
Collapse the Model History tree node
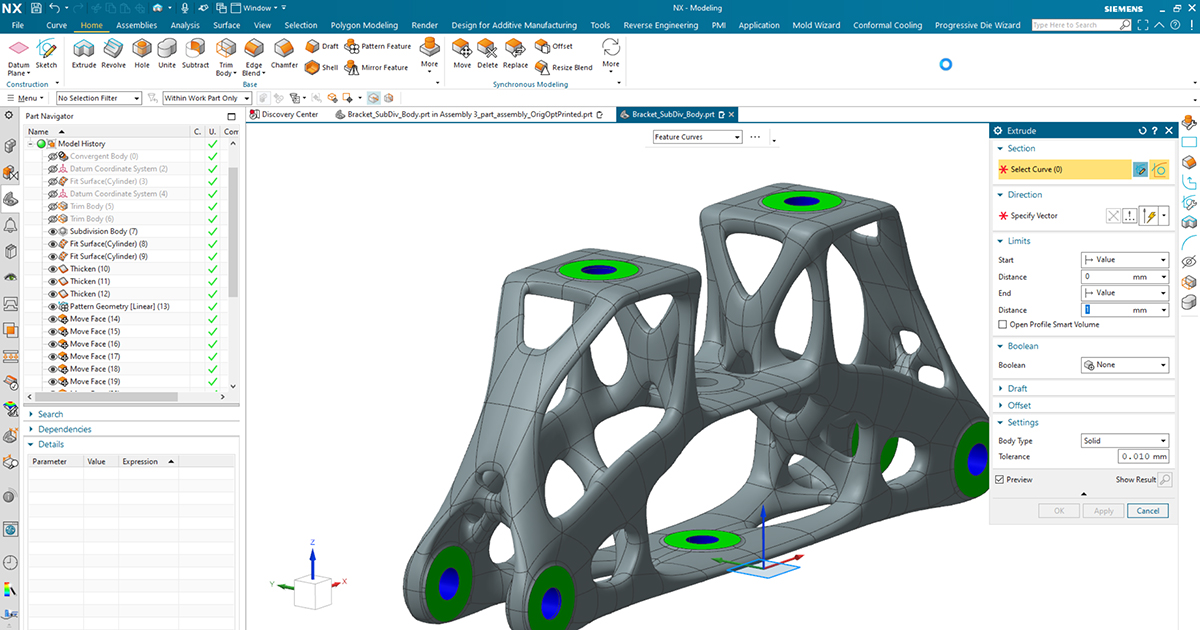[29, 144]
